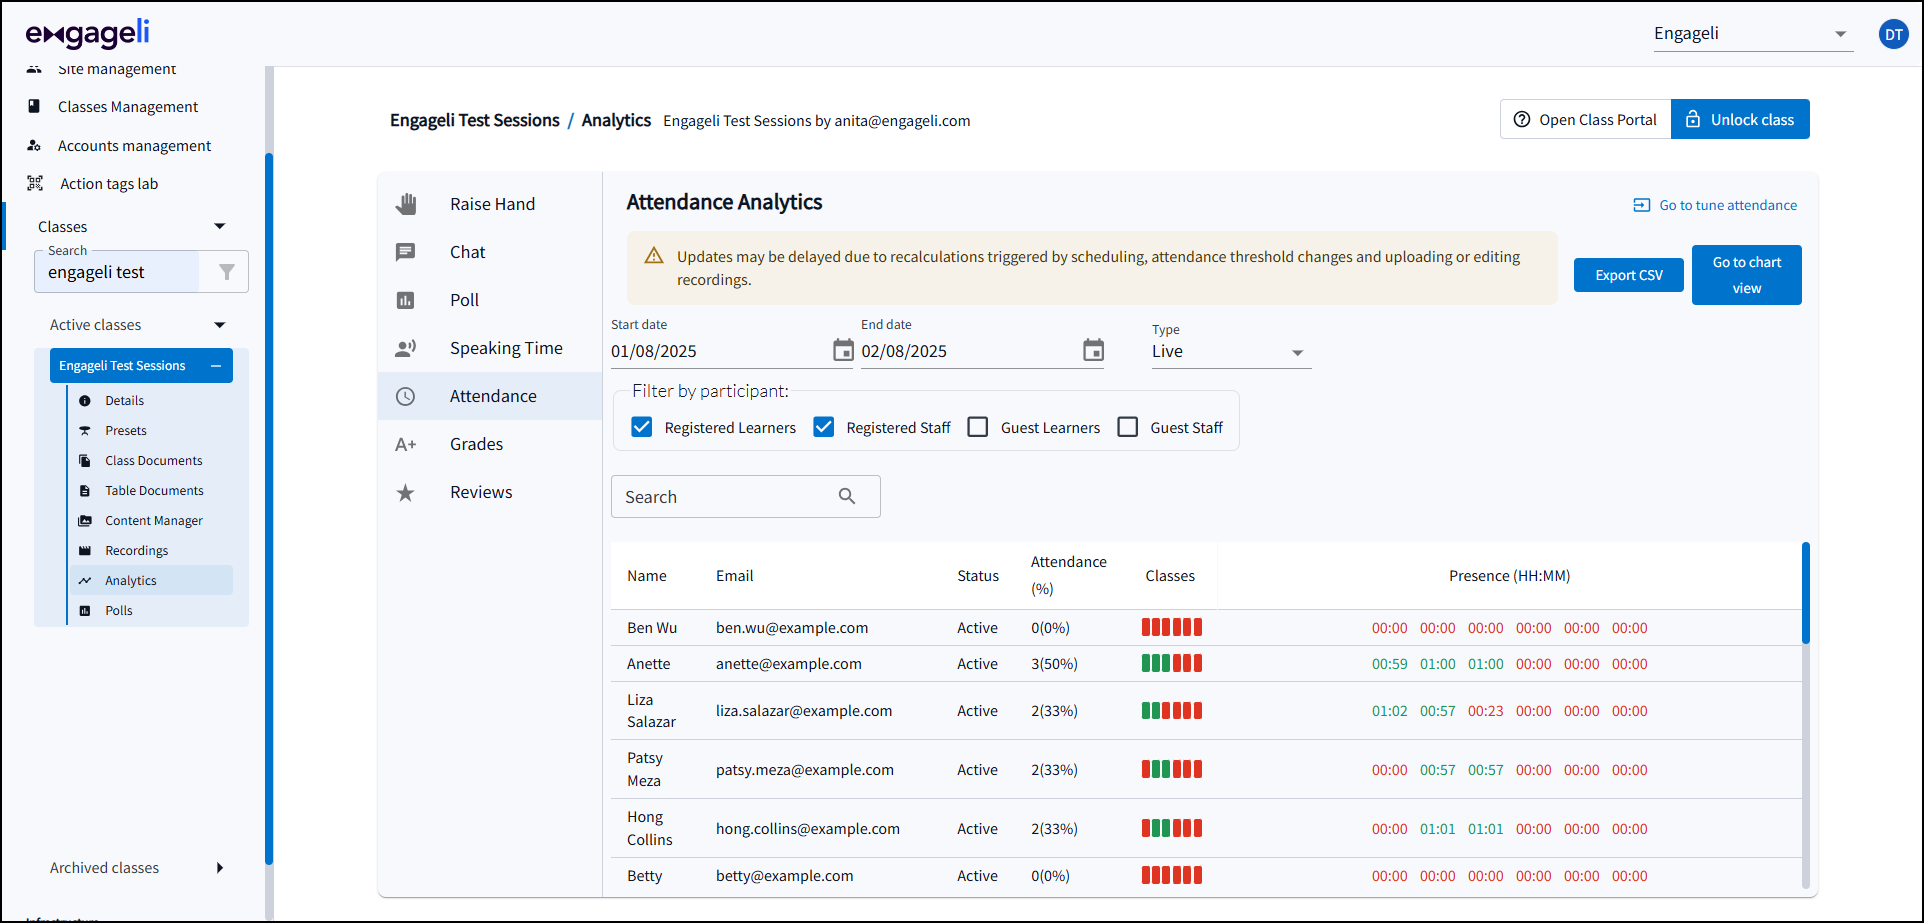Image resolution: width=1924 pixels, height=923 pixels.
Task: Open the Speaking Time analytics tab
Action: 490,348
